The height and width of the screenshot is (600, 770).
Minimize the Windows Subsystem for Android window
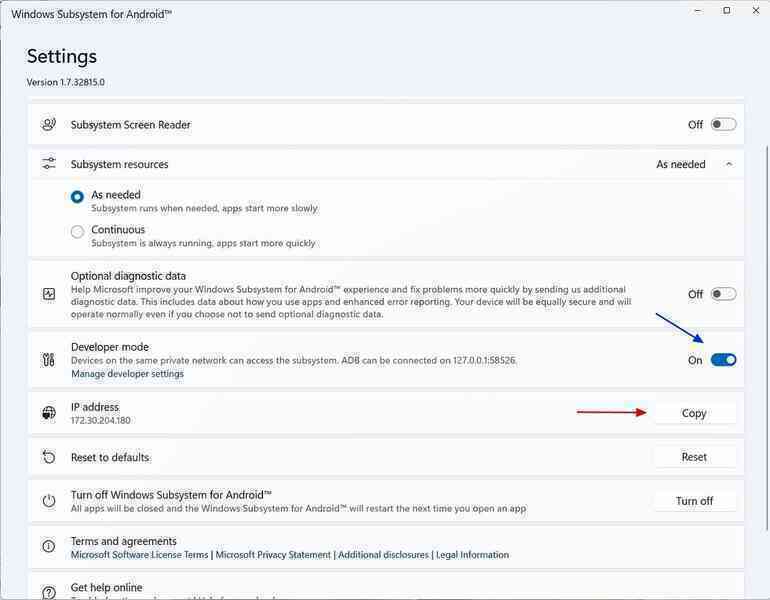click(x=698, y=11)
